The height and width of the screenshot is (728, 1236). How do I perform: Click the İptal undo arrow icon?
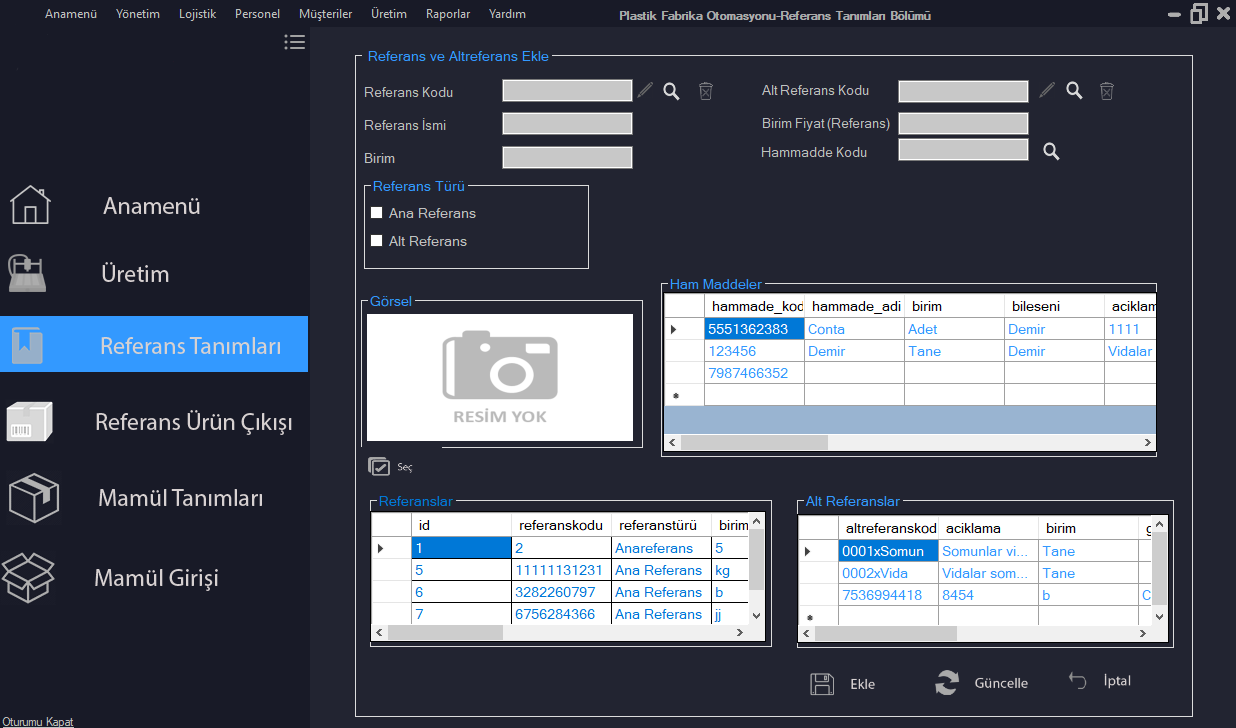(x=1077, y=680)
